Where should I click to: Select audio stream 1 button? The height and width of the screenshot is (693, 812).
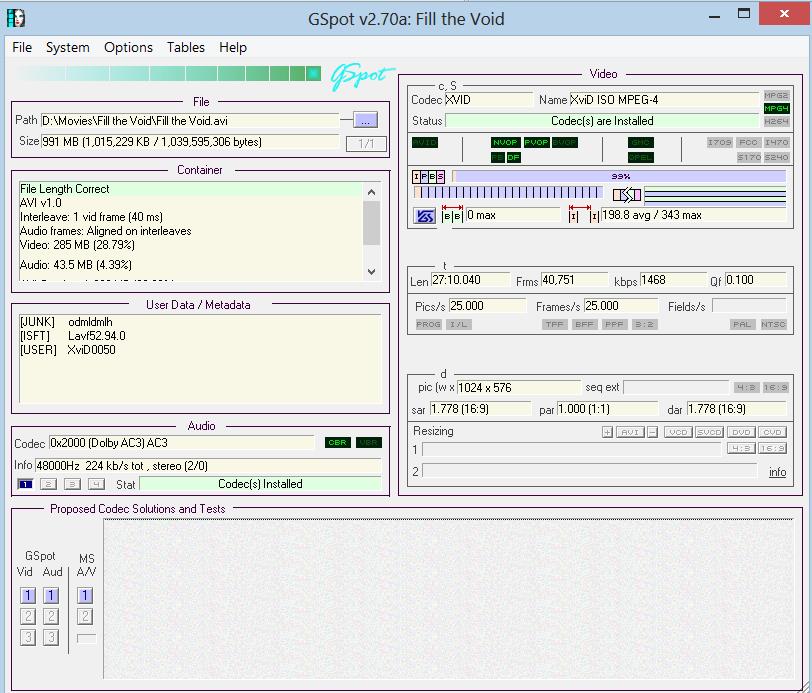click(25, 484)
